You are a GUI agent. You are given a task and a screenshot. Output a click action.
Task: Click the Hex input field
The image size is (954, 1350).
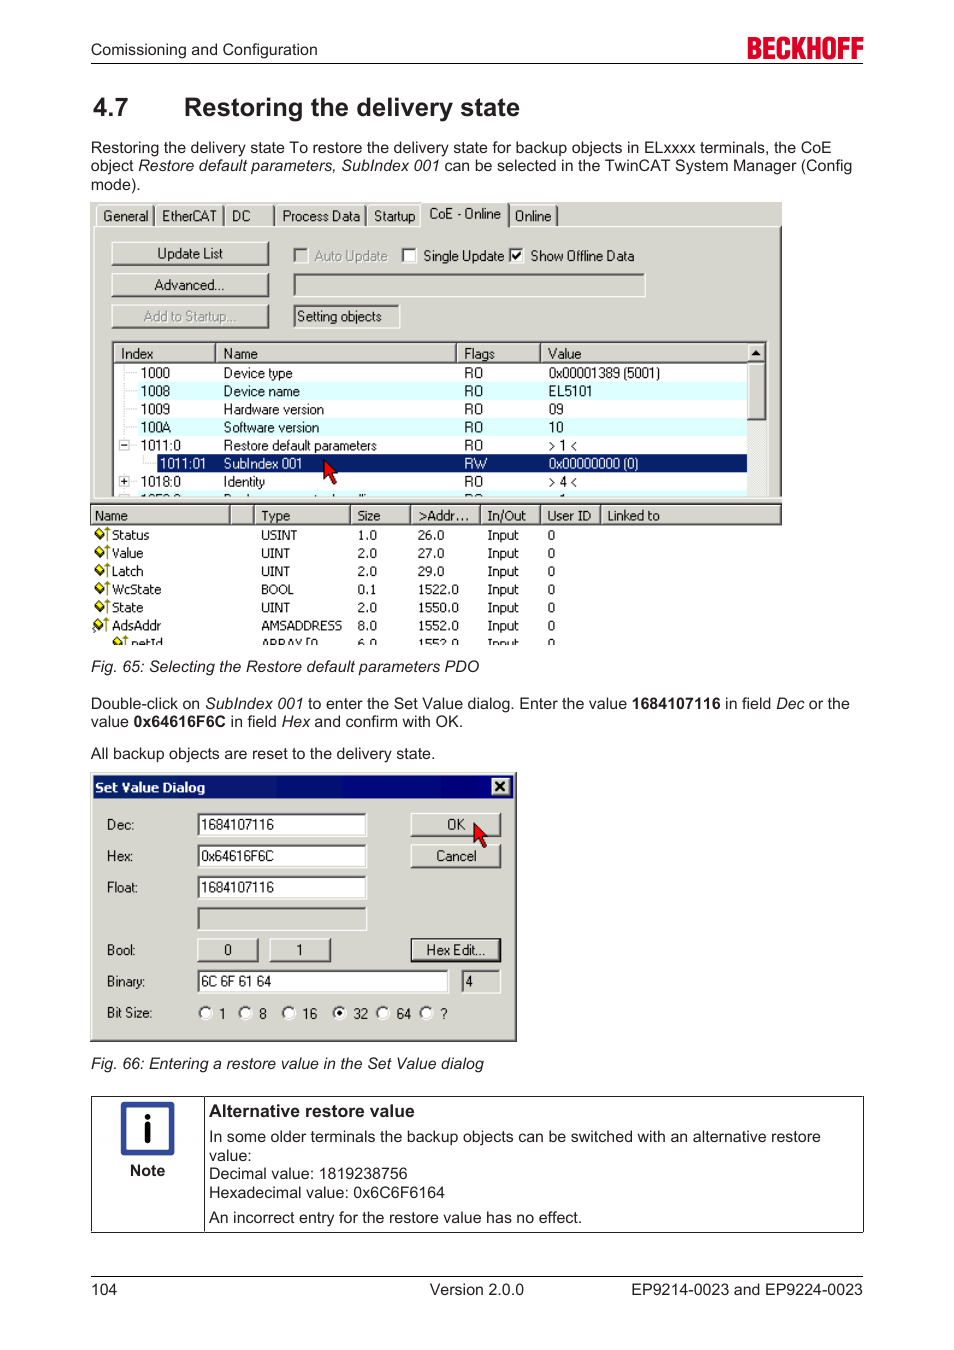click(282, 856)
